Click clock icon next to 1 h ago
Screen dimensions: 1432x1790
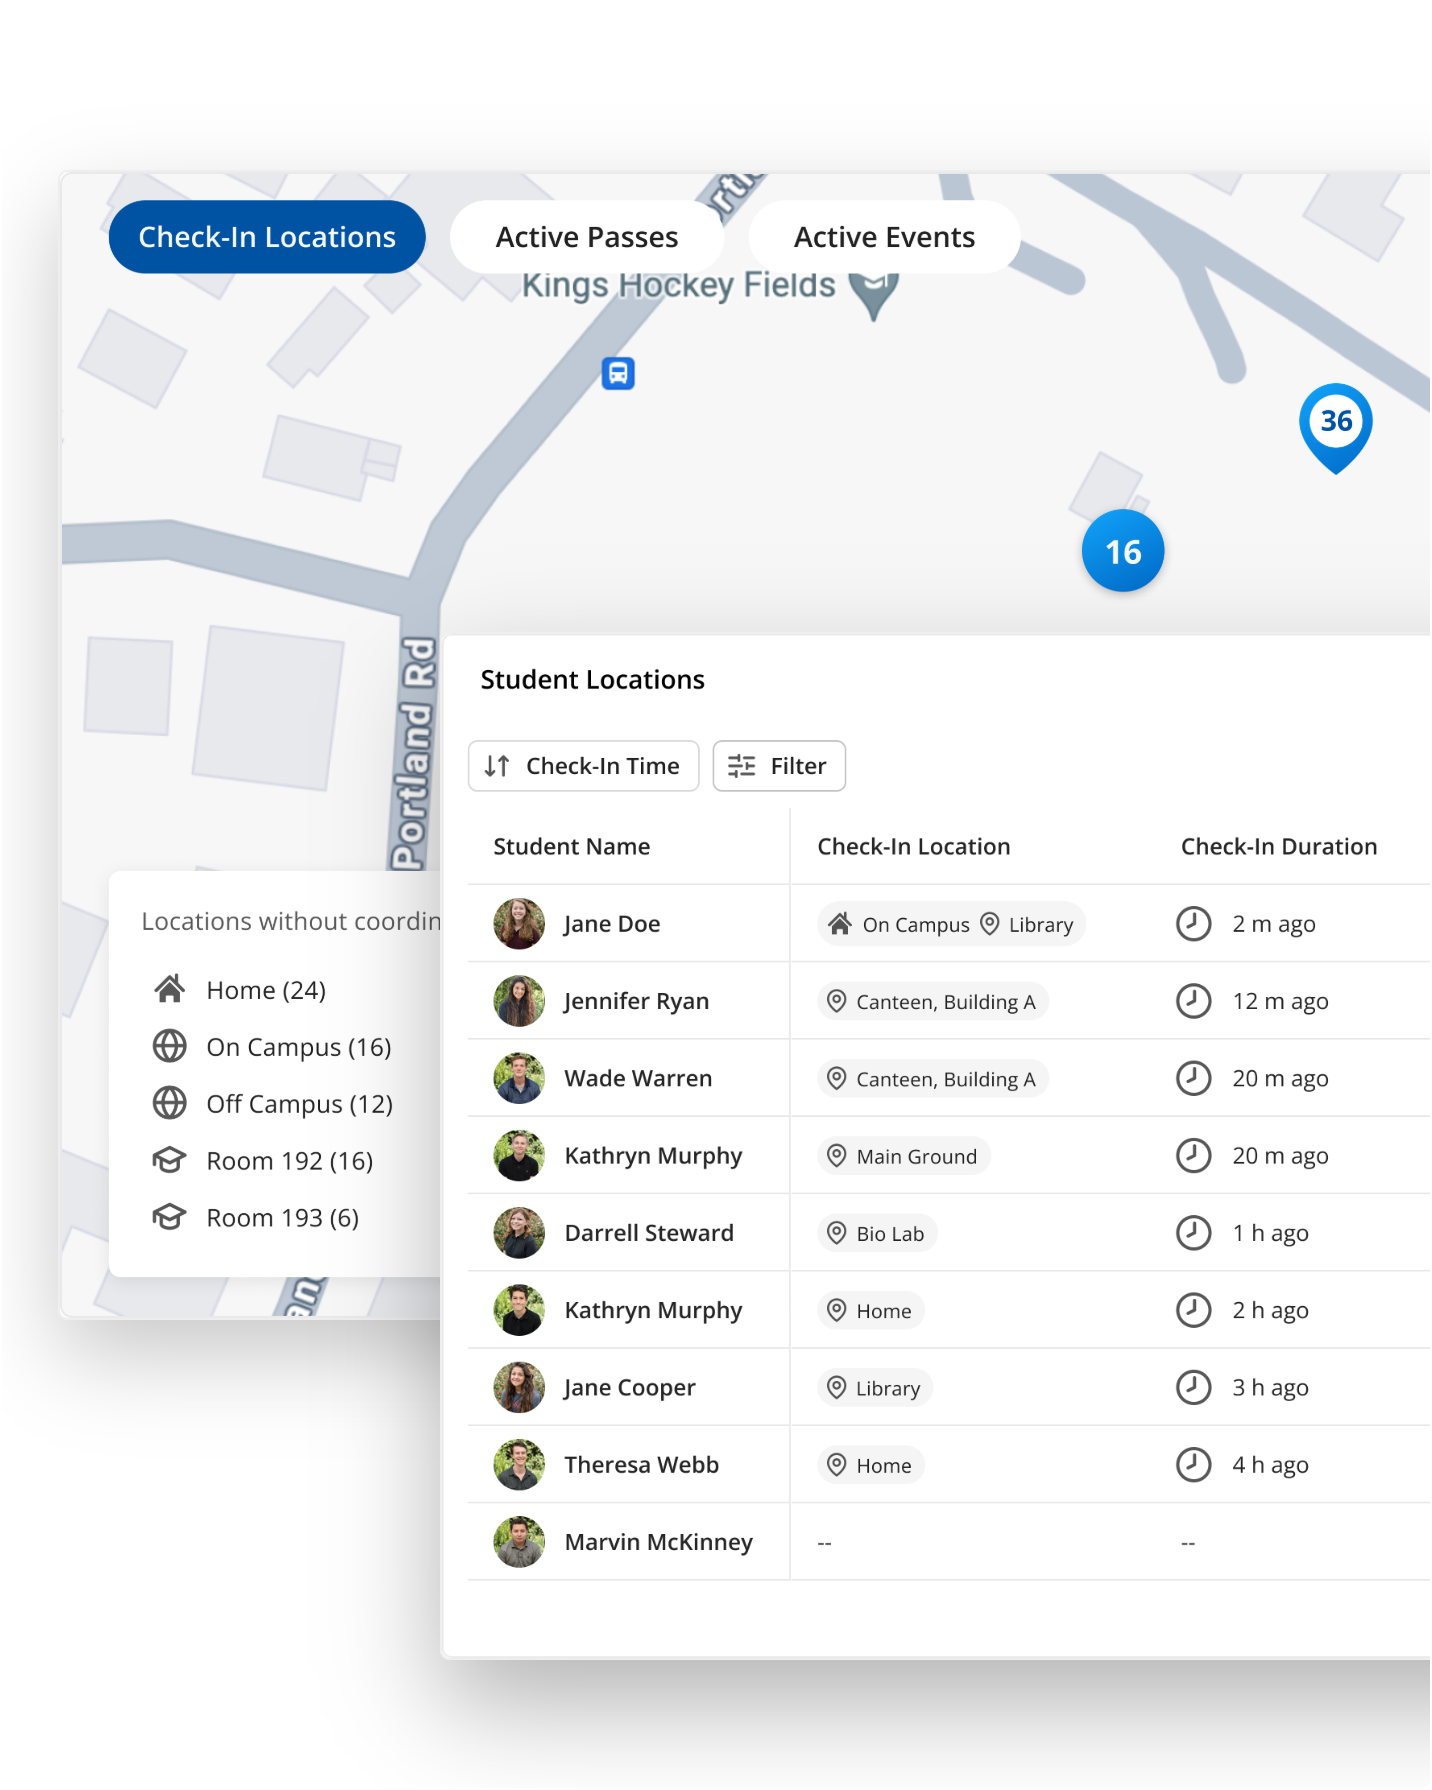pyautogui.click(x=1193, y=1233)
